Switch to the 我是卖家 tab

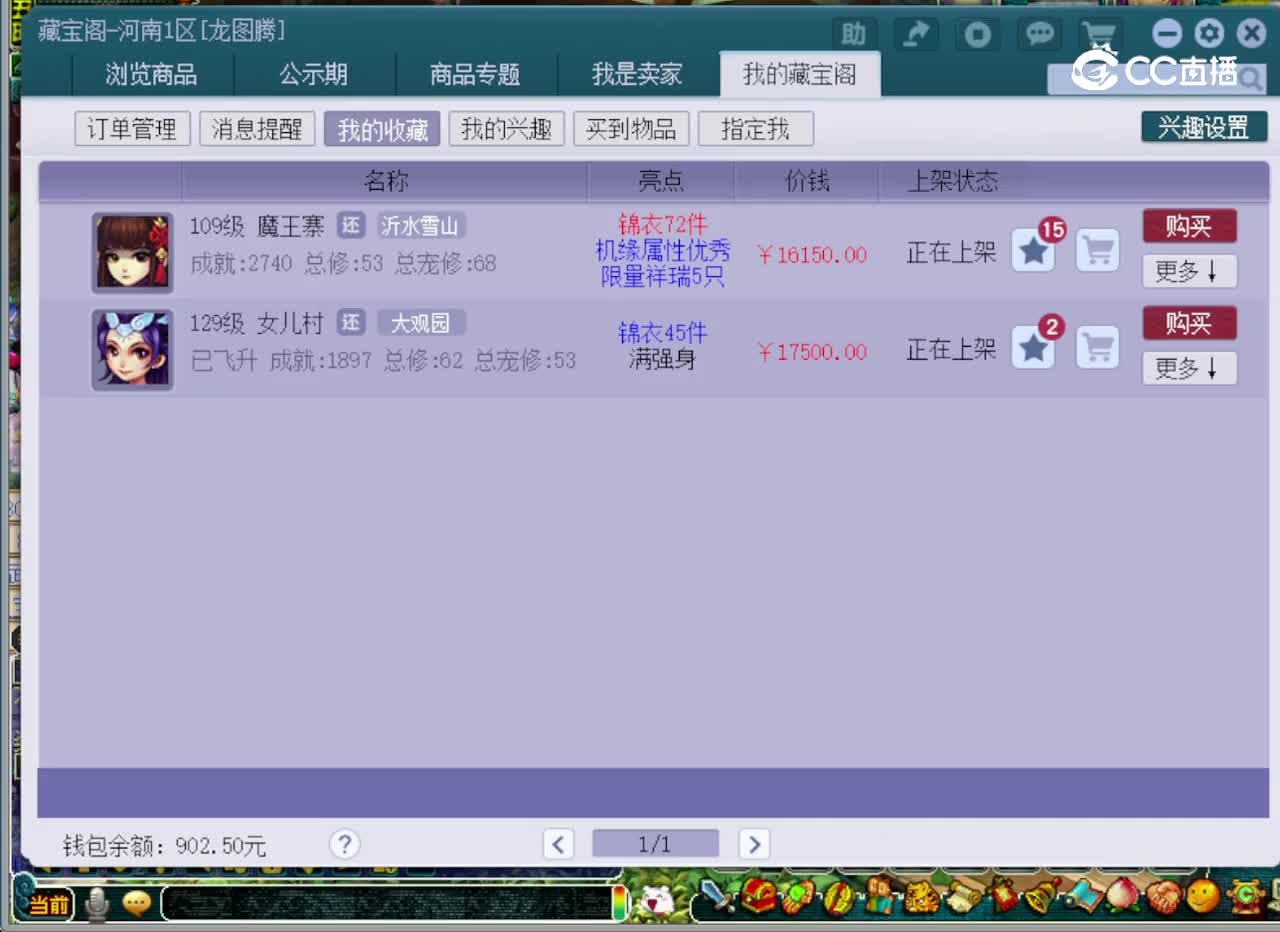click(638, 74)
